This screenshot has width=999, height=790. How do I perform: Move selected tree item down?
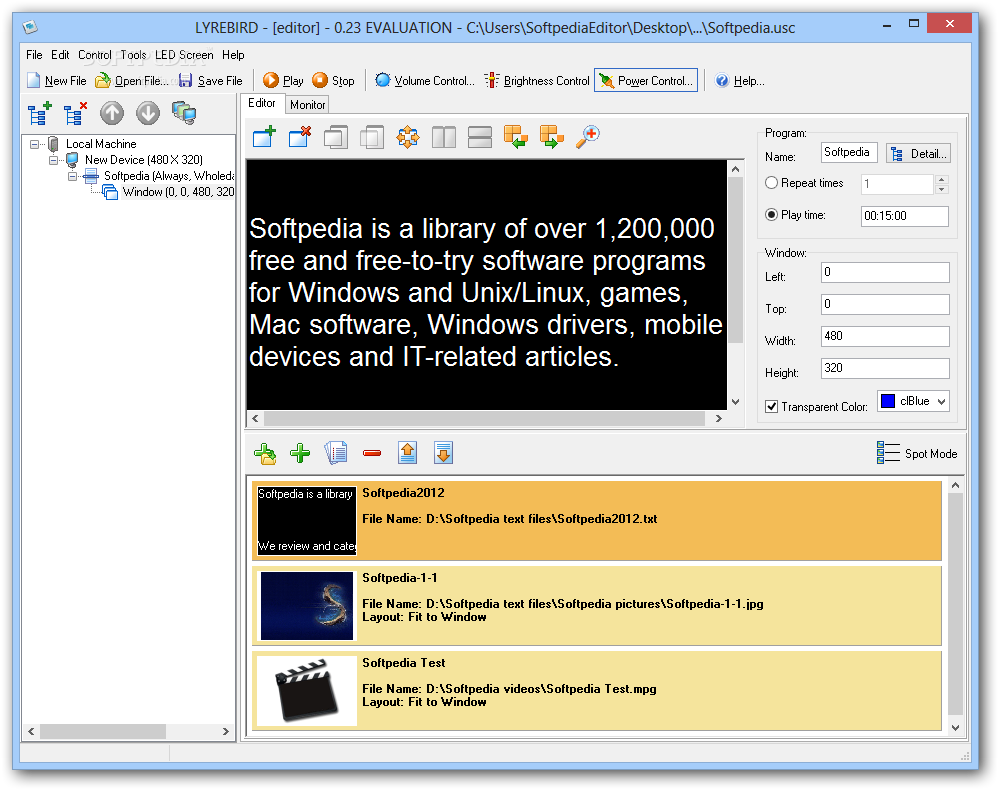pyautogui.click(x=148, y=113)
